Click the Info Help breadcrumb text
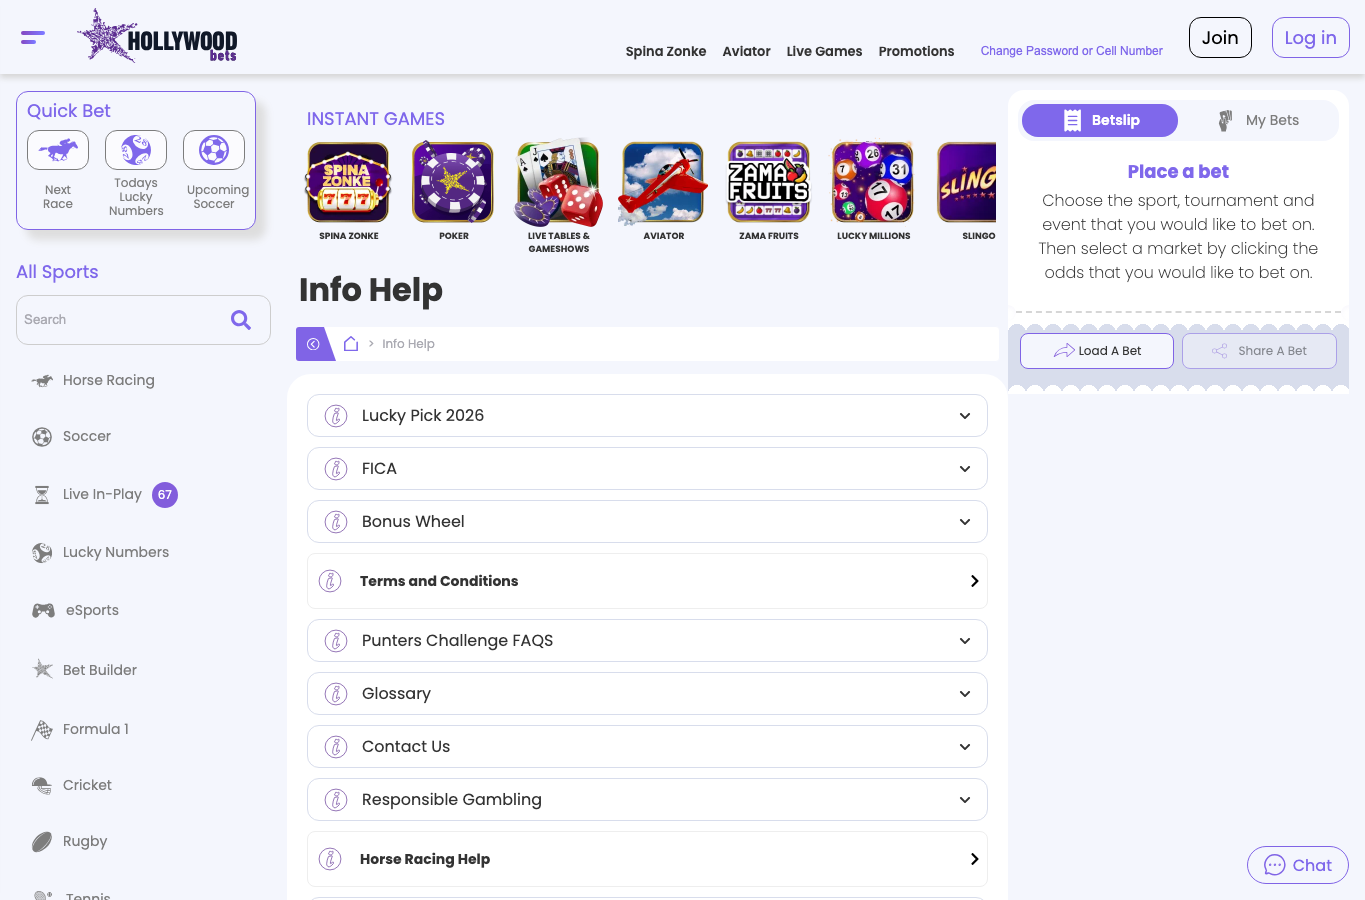Screen dimensions: 1365x900 point(408,344)
